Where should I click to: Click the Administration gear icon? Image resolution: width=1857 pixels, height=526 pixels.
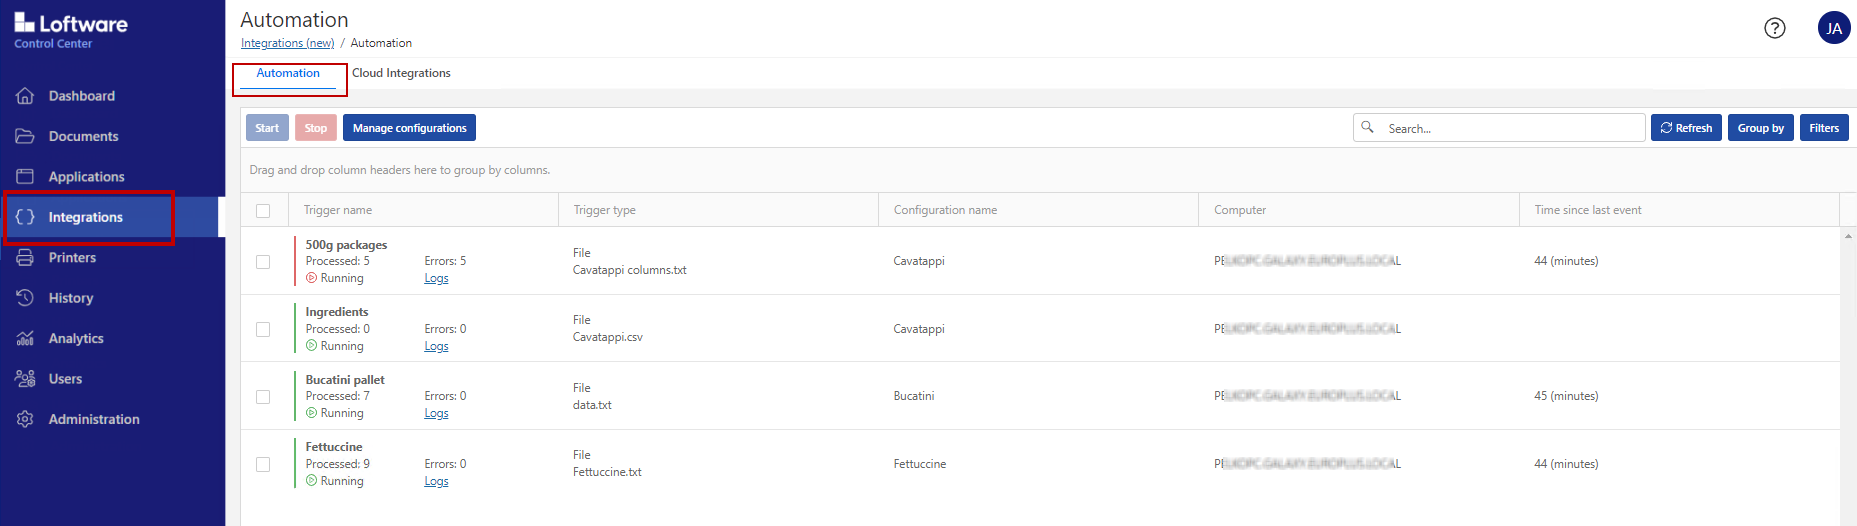click(x=25, y=419)
